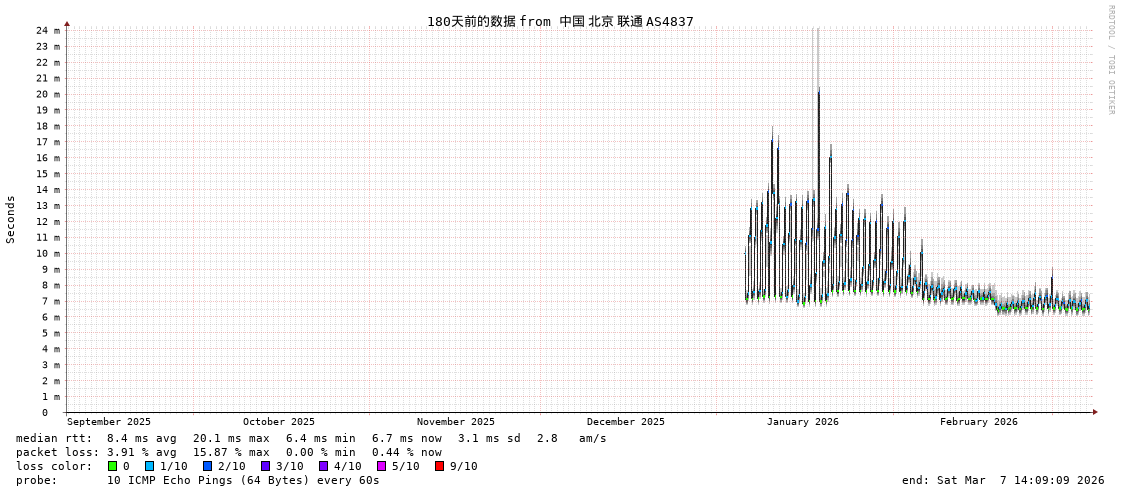Click the cyan 1/10 loss swatch
This screenshot has height=494, width=1121.
pos(149,466)
